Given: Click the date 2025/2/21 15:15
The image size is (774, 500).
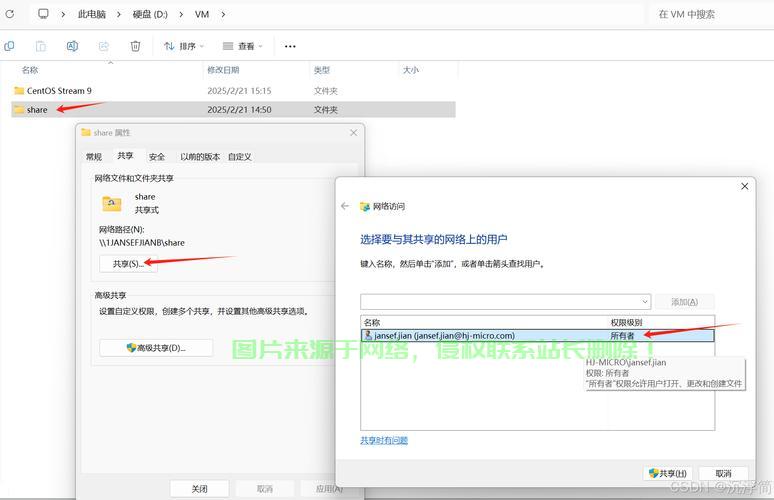Looking at the screenshot, I should tap(239, 91).
